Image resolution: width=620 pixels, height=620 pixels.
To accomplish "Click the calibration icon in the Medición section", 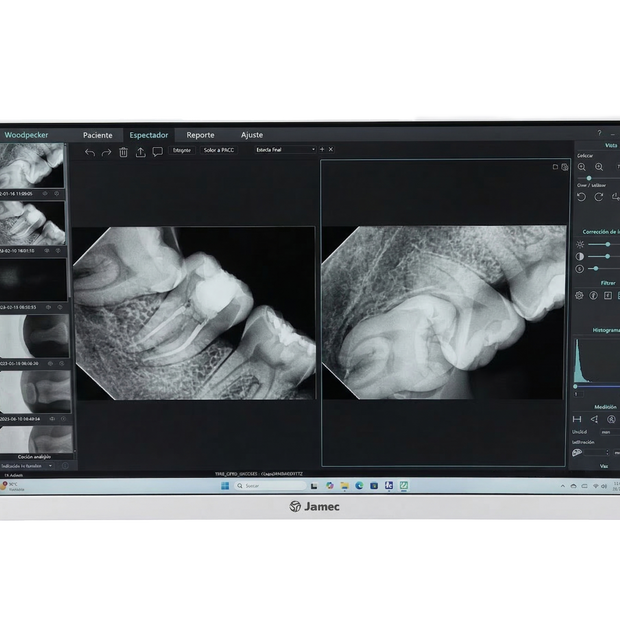I will point(577,452).
